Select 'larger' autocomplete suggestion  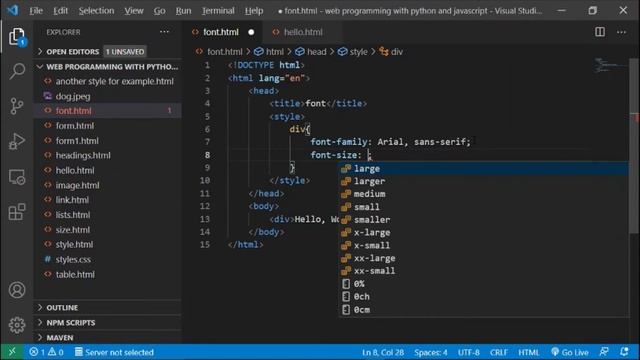[x=484, y=181]
